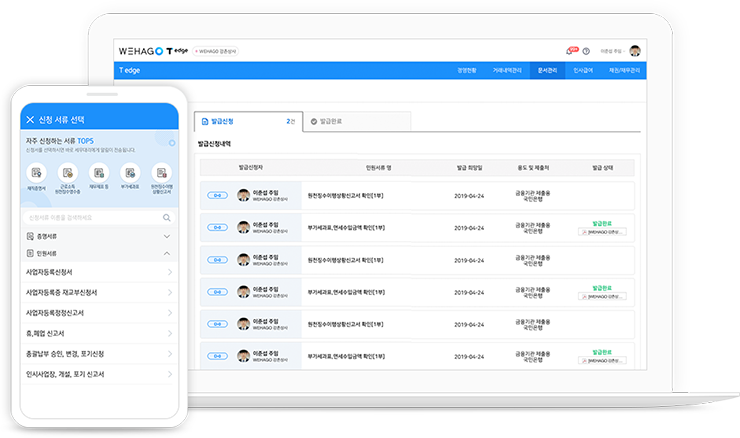Tap the 근로소득 원천징수영수증 shortcut icon
This screenshot has height=438, width=740.
tap(67, 173)
